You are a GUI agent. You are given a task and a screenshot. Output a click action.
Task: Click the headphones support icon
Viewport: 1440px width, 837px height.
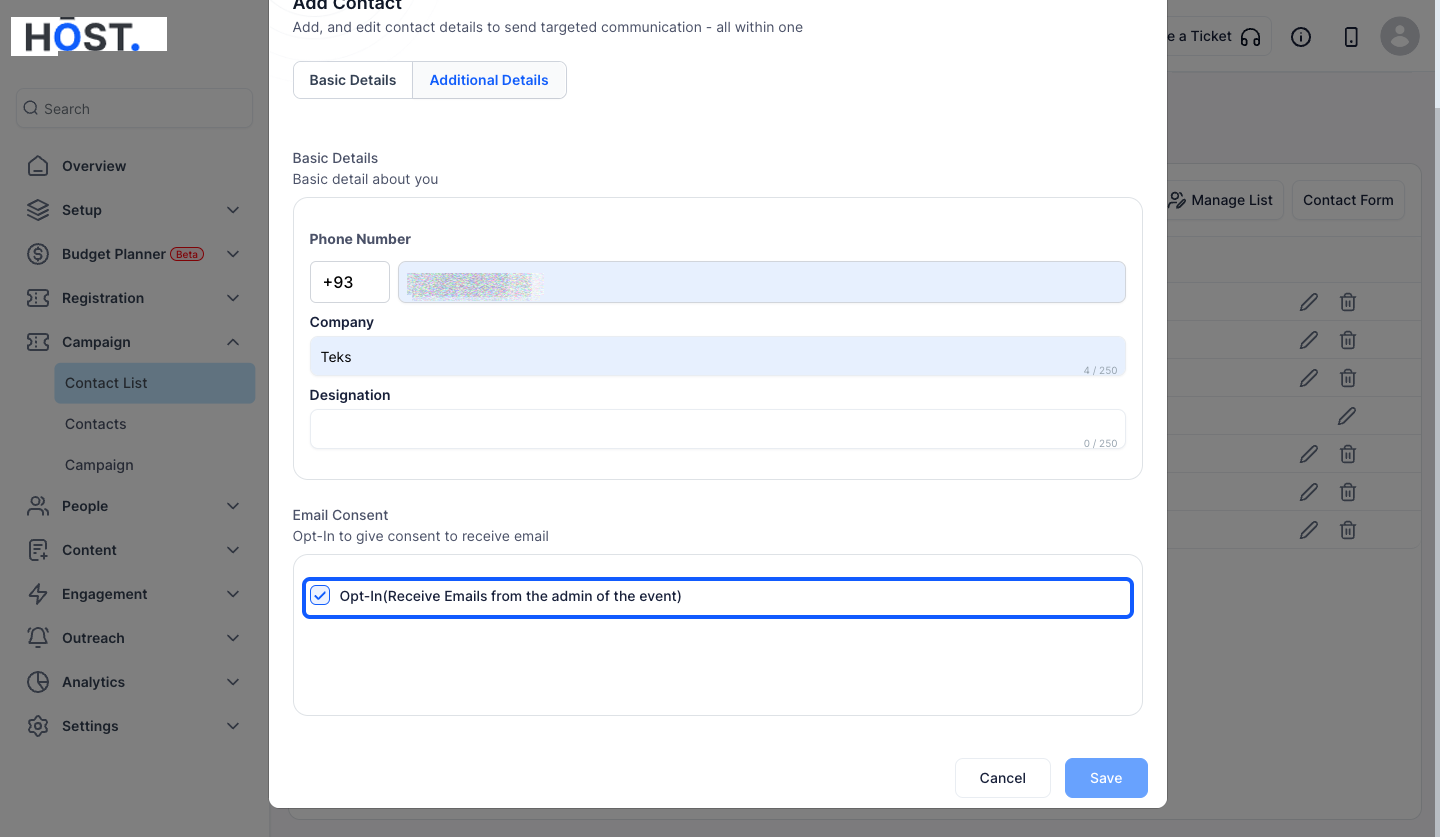point(1250,37)
